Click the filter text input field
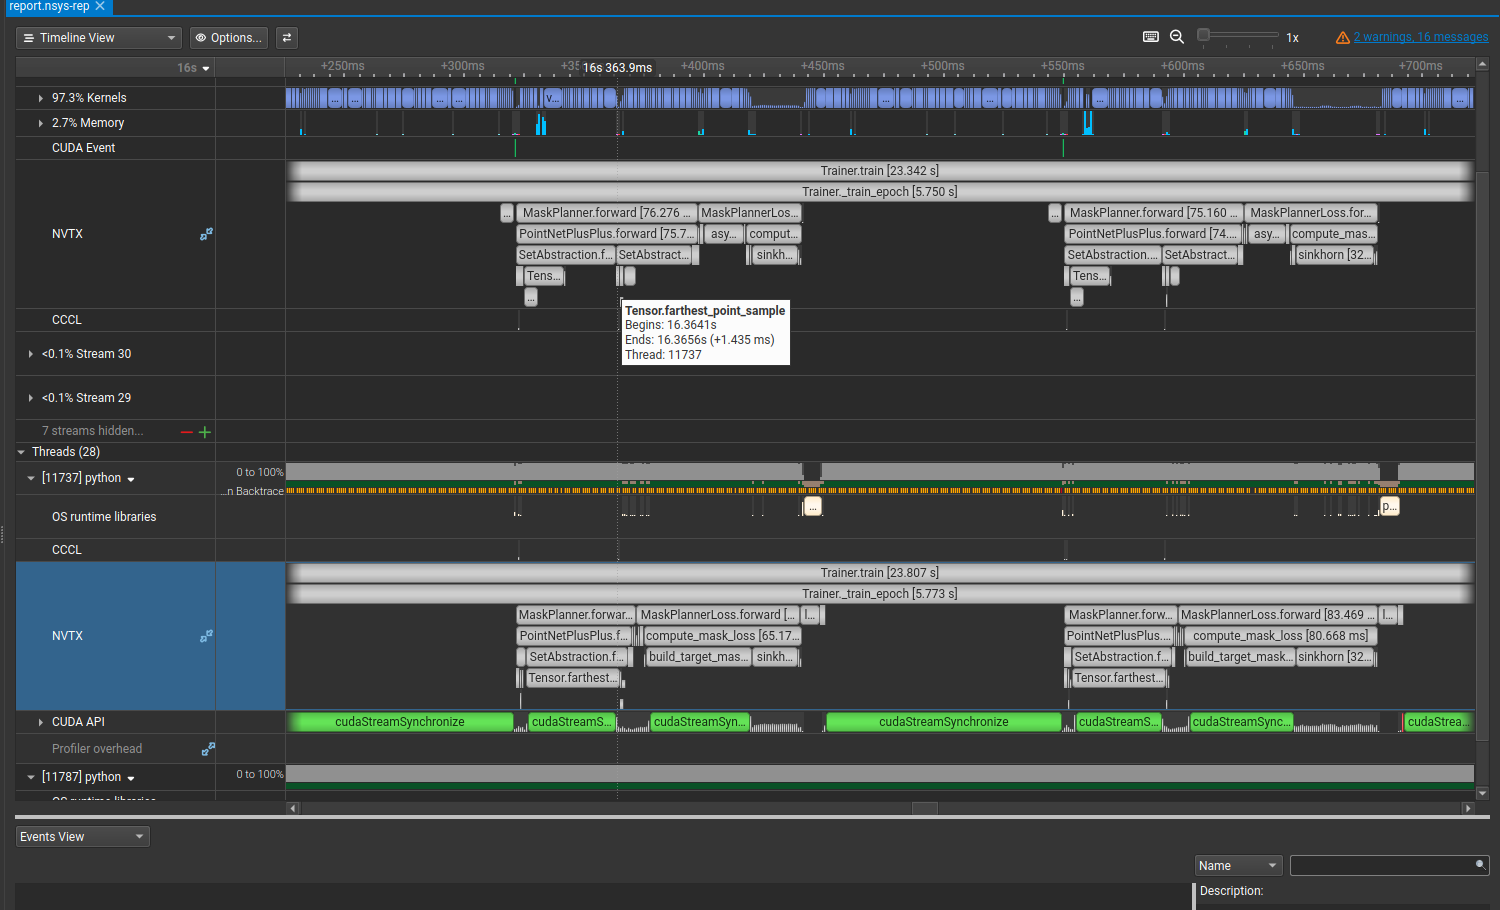 [1389, 866]
